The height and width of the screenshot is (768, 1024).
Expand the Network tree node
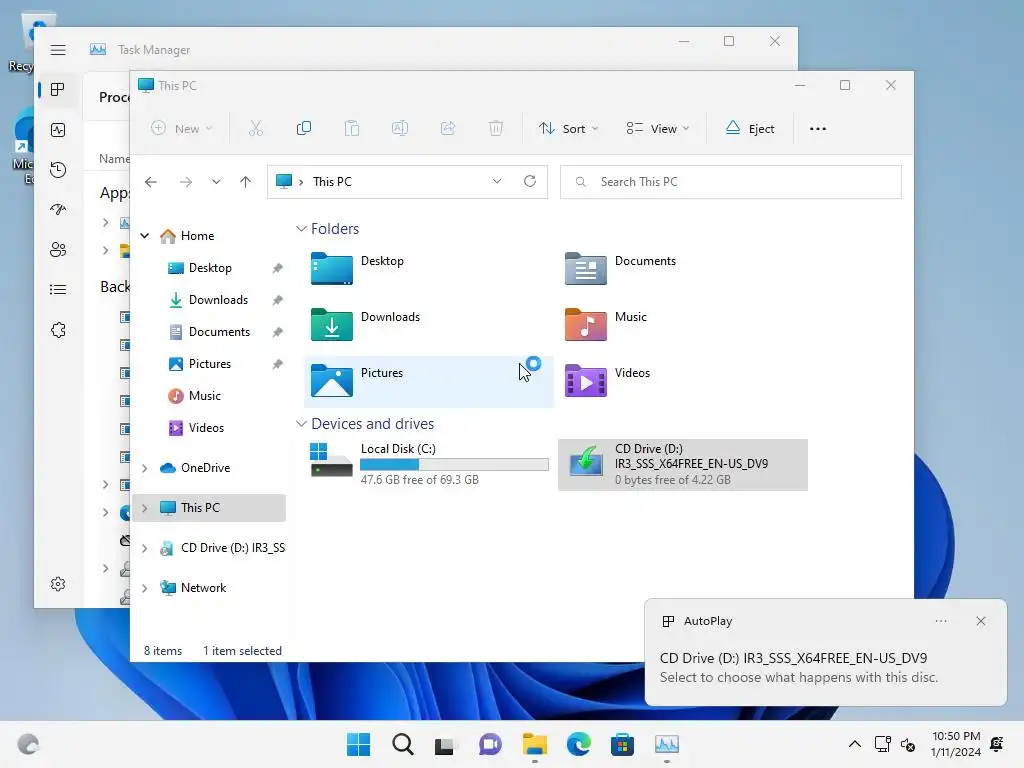(145, 588)
